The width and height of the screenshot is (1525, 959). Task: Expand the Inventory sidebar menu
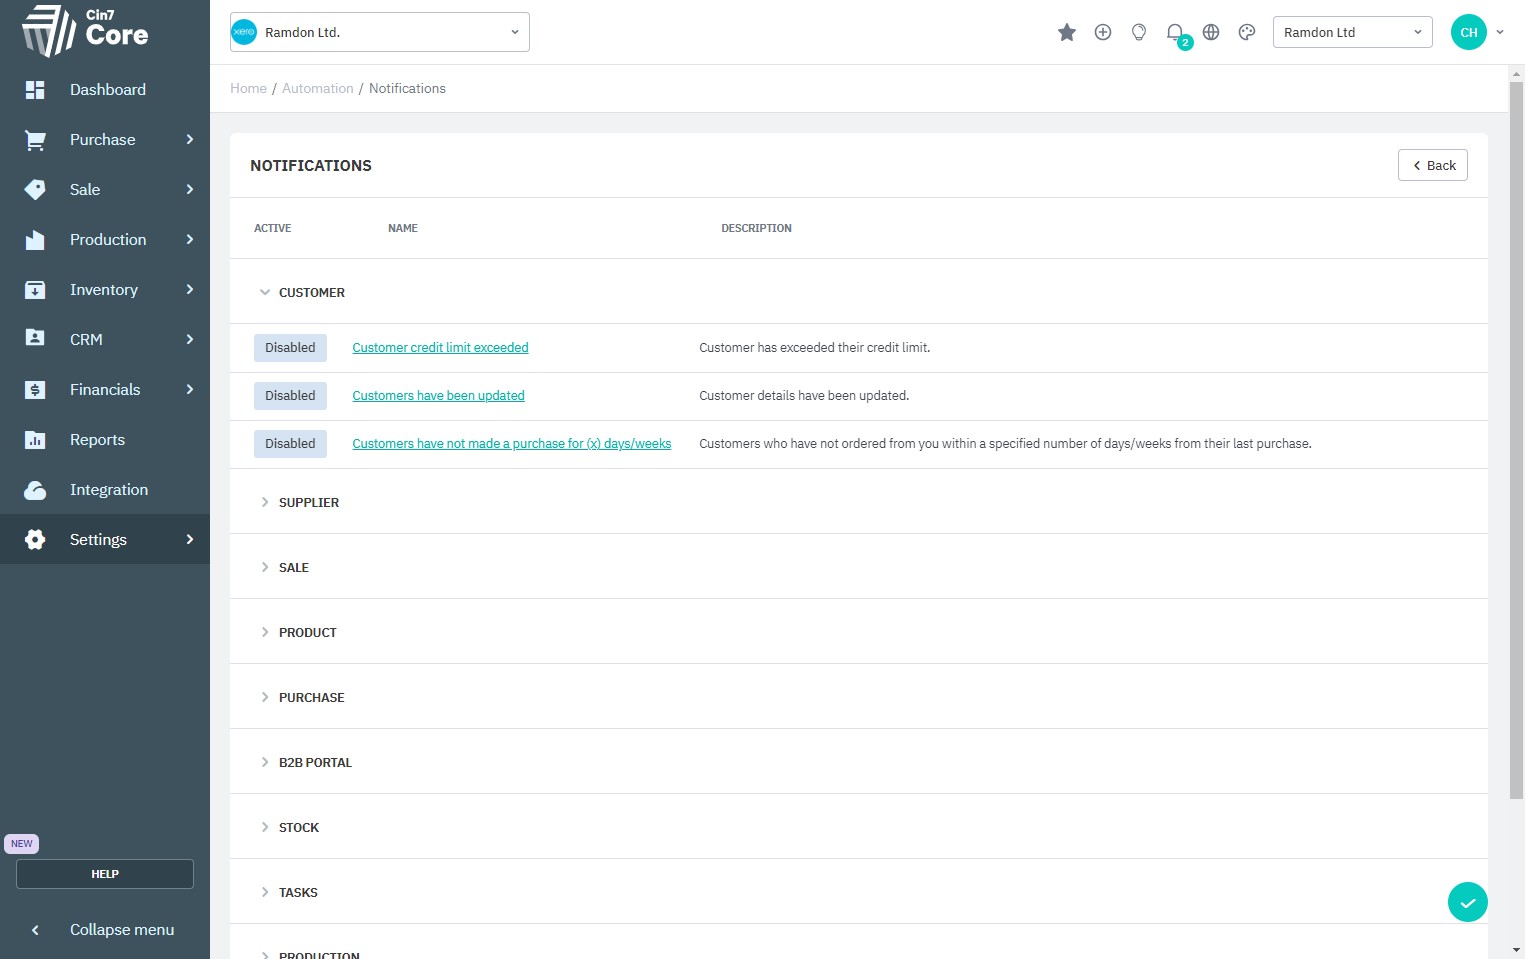104,290
